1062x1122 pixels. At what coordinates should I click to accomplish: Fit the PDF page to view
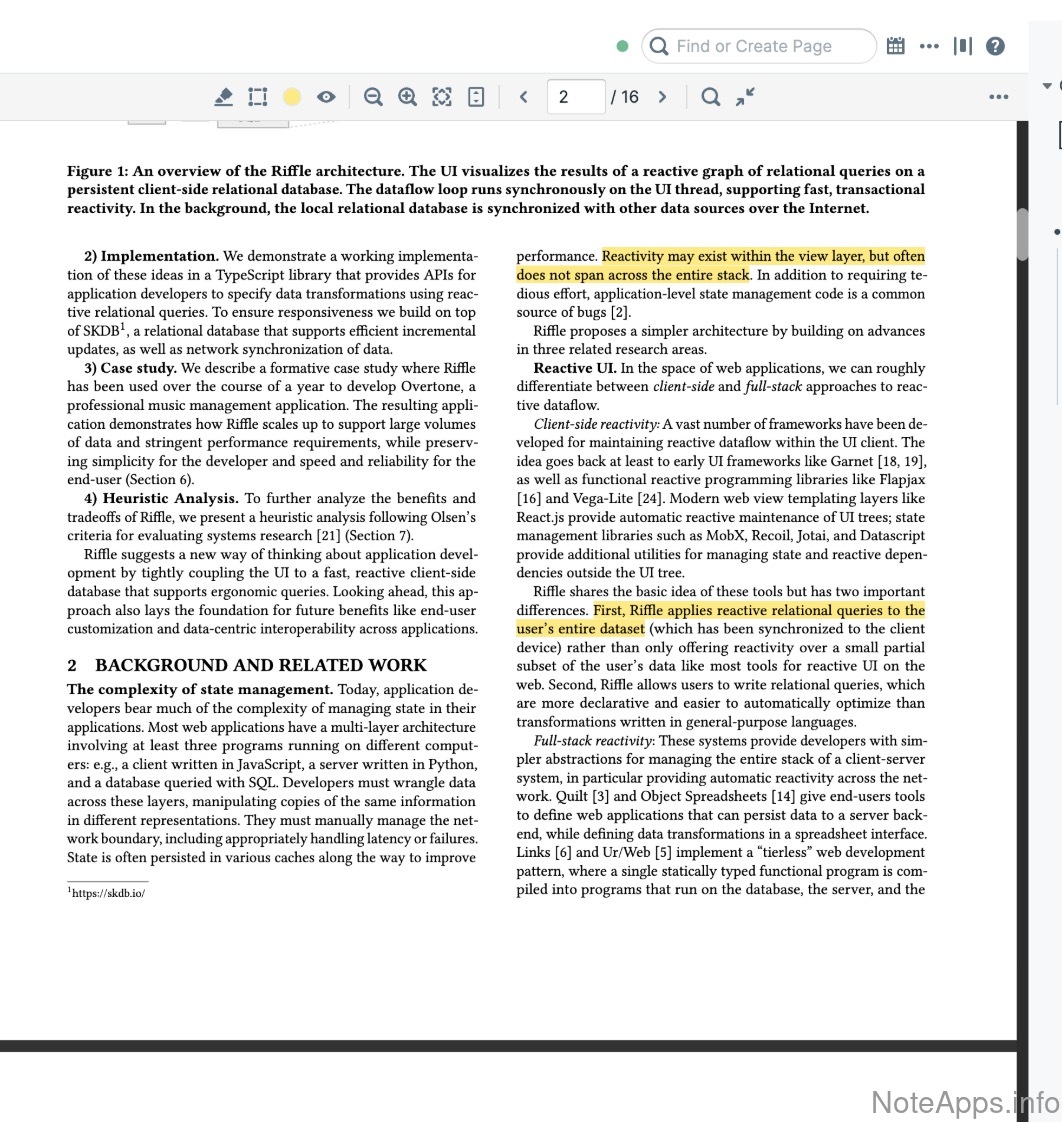click(x=441, y=97)
